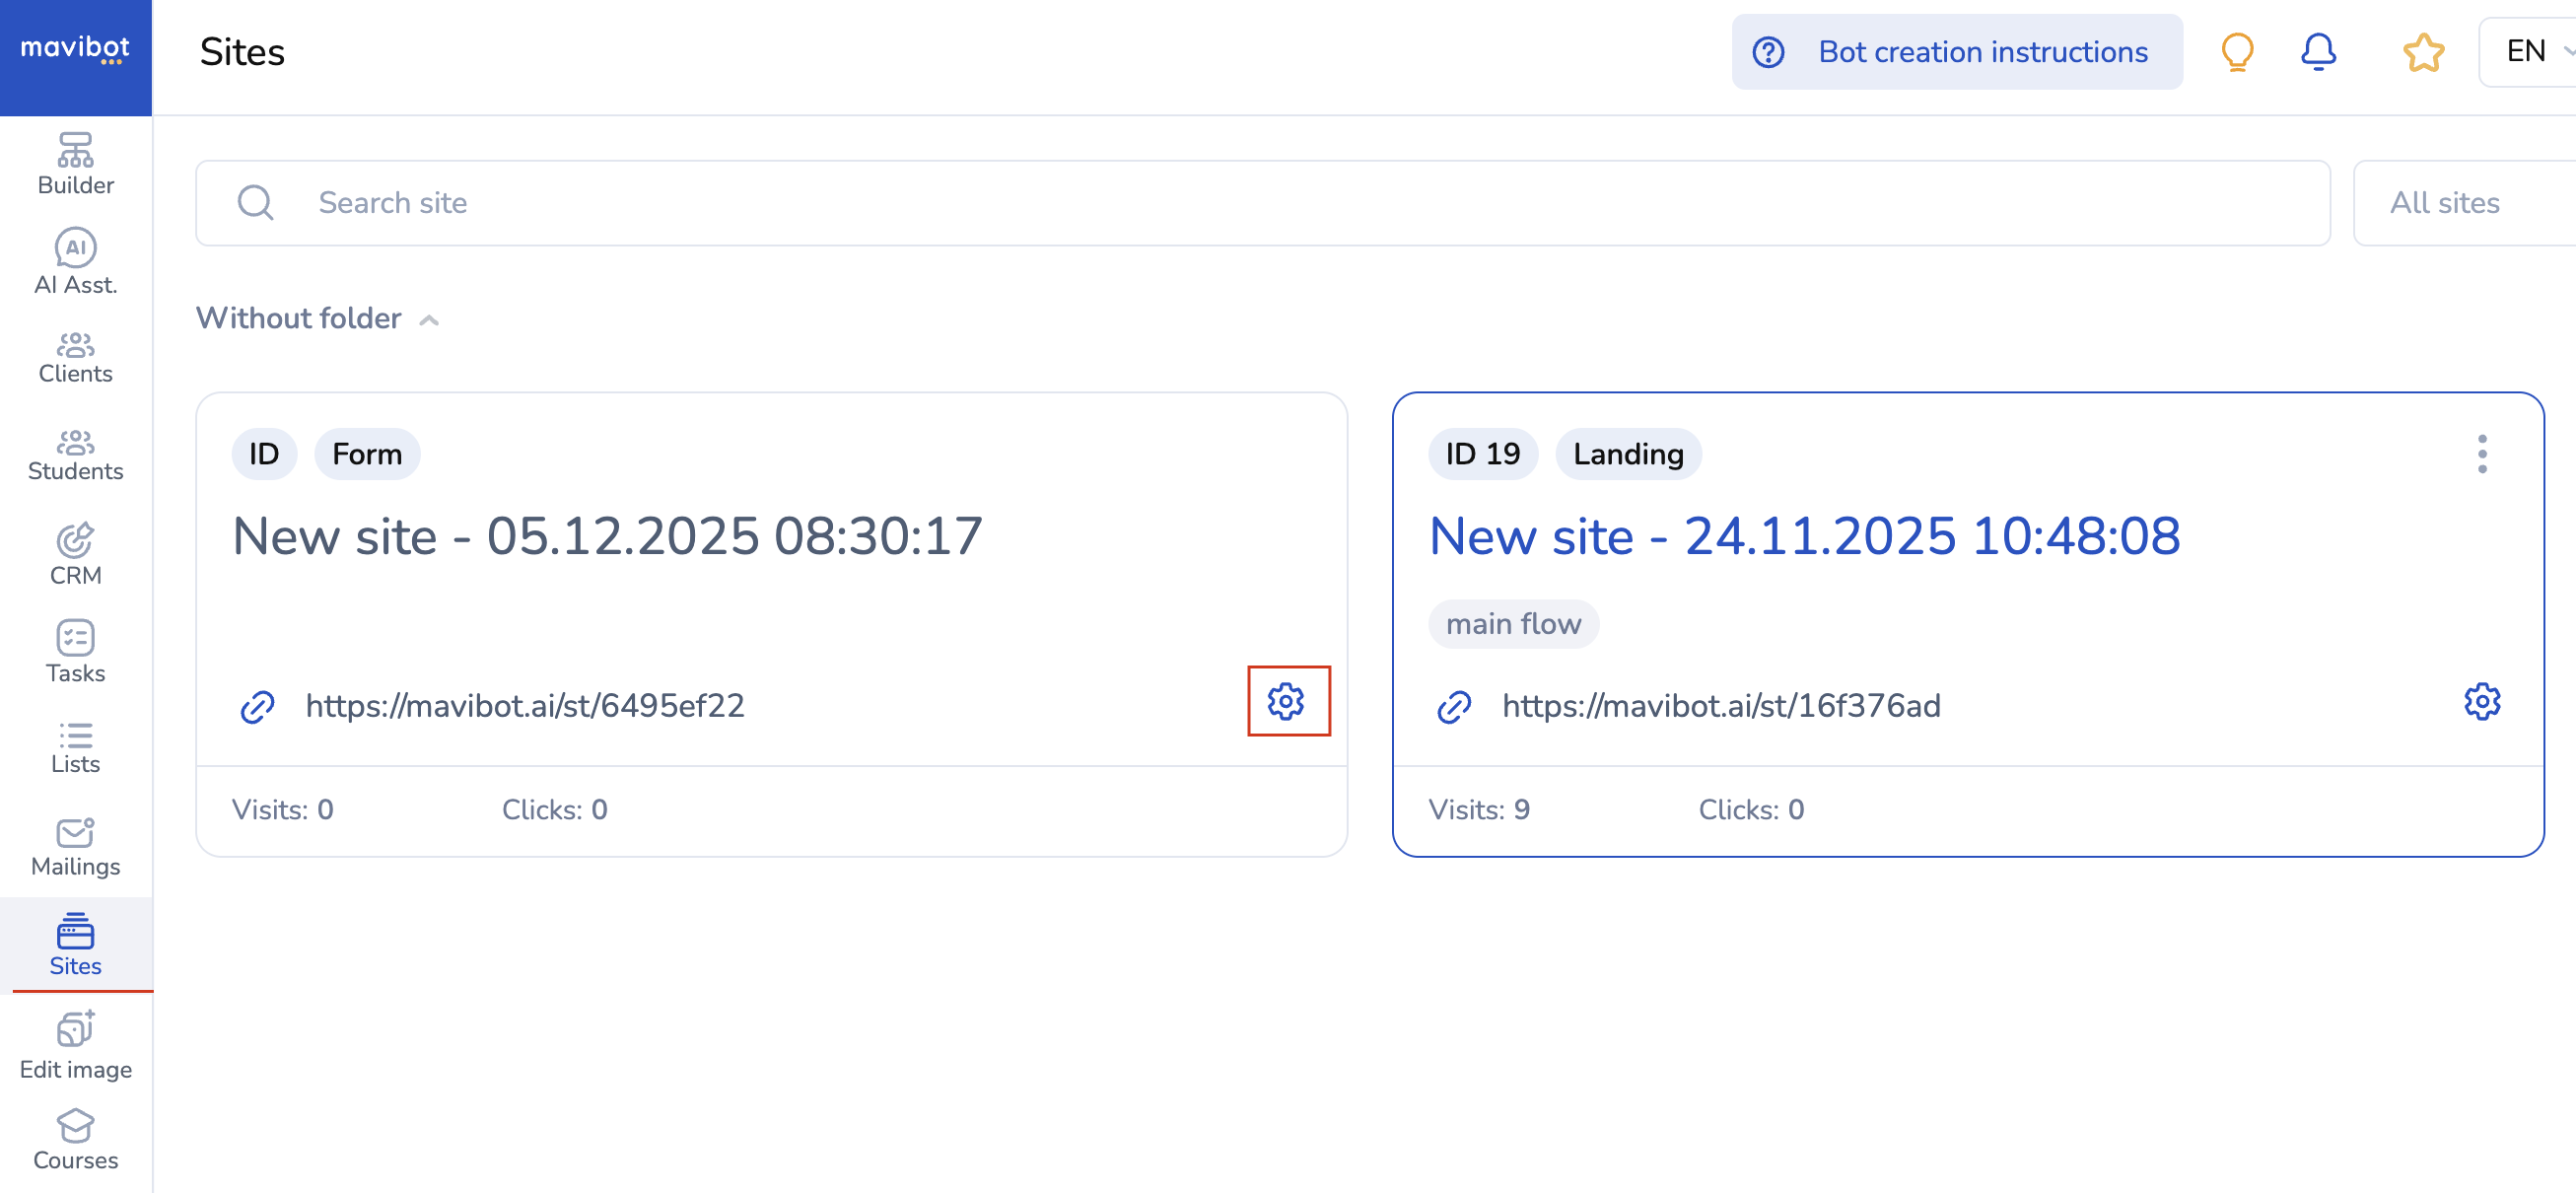The width and height of the screenshot is (2576, 1193).
Task: Click the Search site input field
Action: (x=1262, y=203)
